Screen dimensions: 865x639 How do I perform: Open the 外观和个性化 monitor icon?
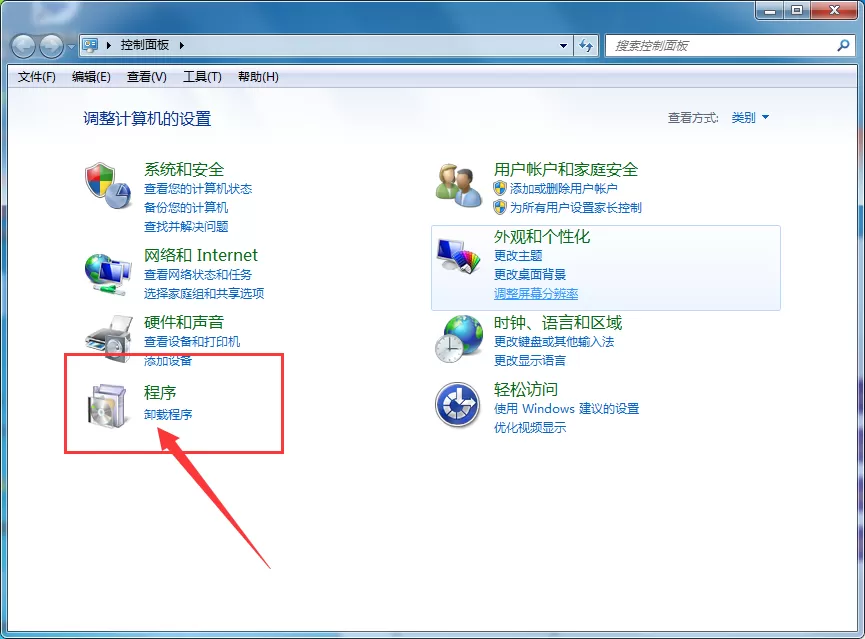tap(458, 255)
